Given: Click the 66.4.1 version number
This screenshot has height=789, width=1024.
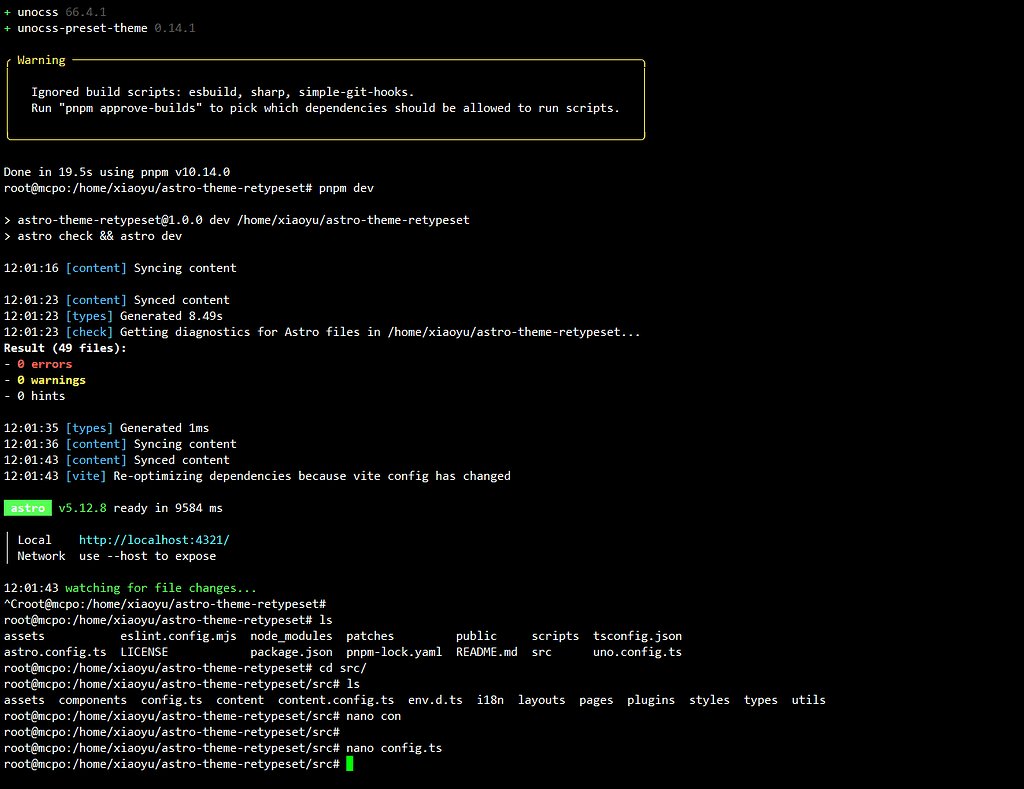Looking at the screenshot, I should (86, 12).
